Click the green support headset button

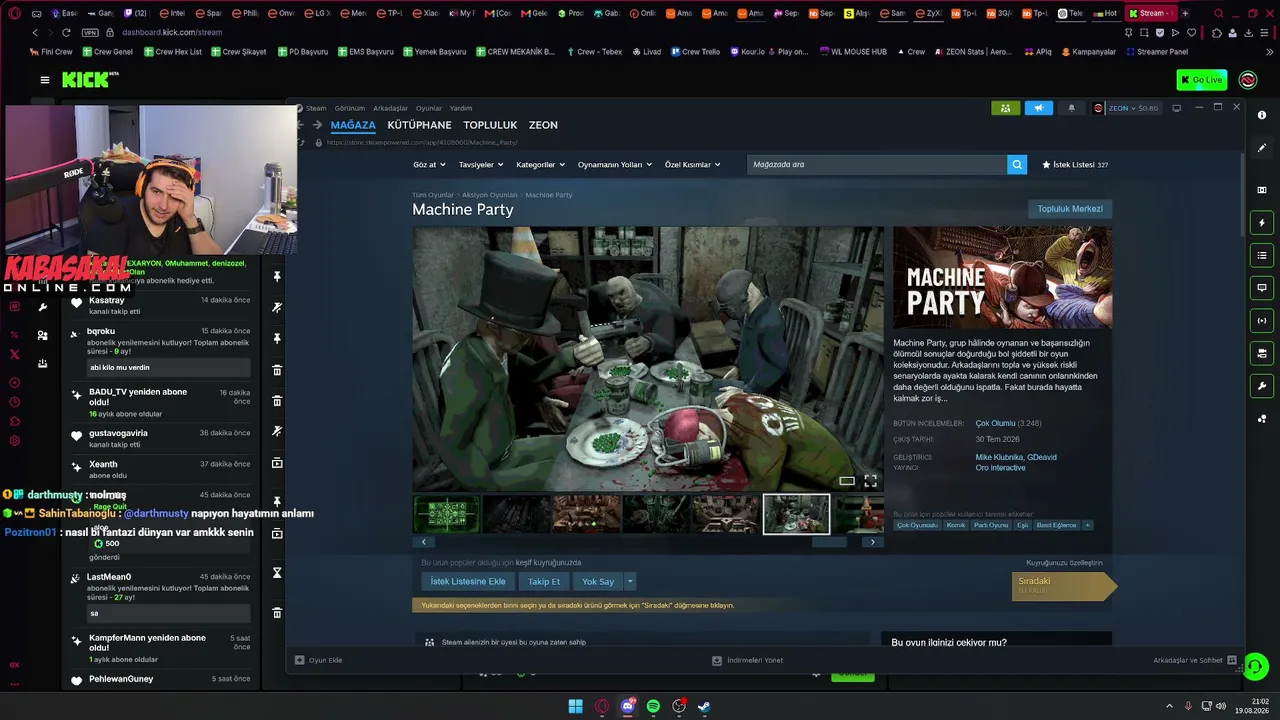click(1255, 666)
